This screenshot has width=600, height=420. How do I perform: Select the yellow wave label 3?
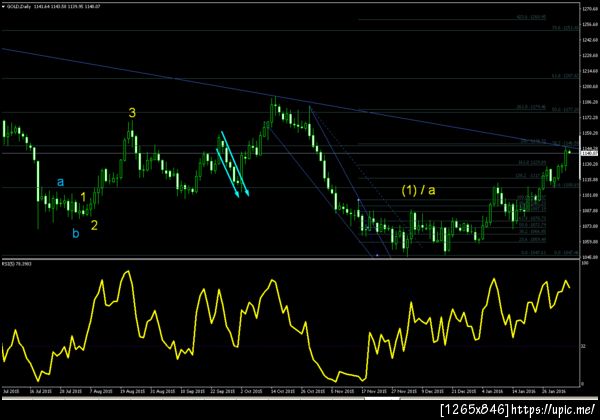(x=132, y=113)
